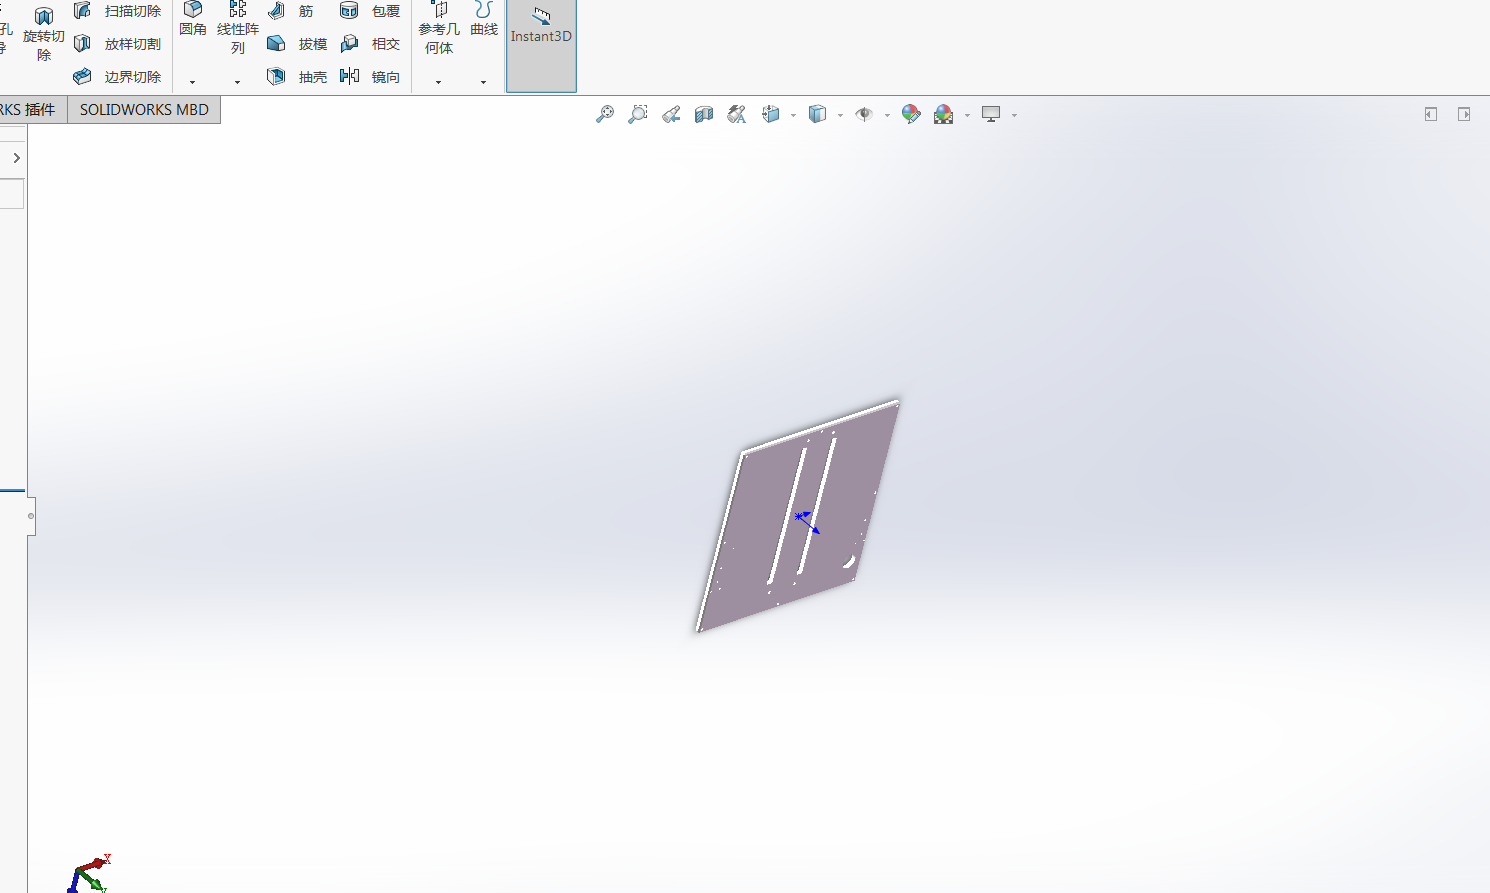
Task: Click the blue arrow handle on the plate
Action: coord(807,522)
